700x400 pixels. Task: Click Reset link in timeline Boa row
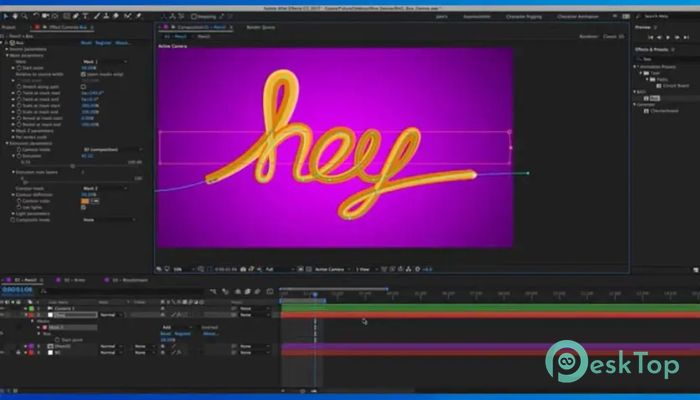click(x=165, y=333)
